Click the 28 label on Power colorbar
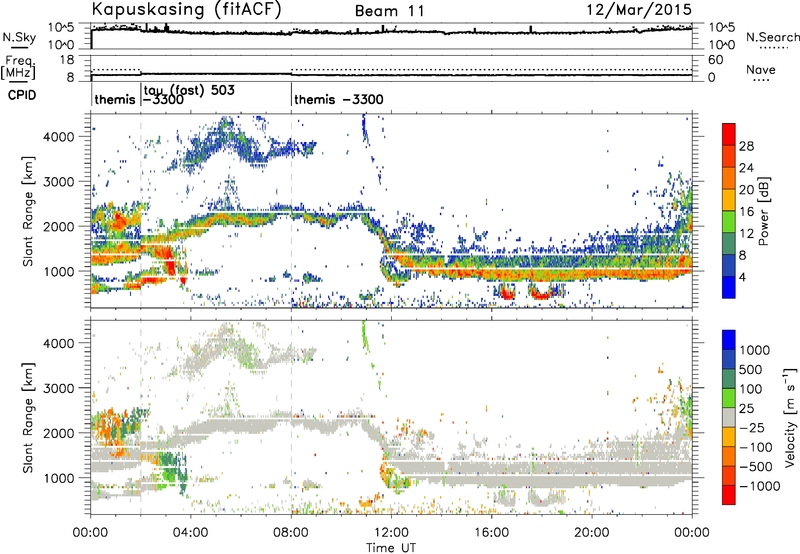This screenshot has width=800, height=554. tap(746, 146)
